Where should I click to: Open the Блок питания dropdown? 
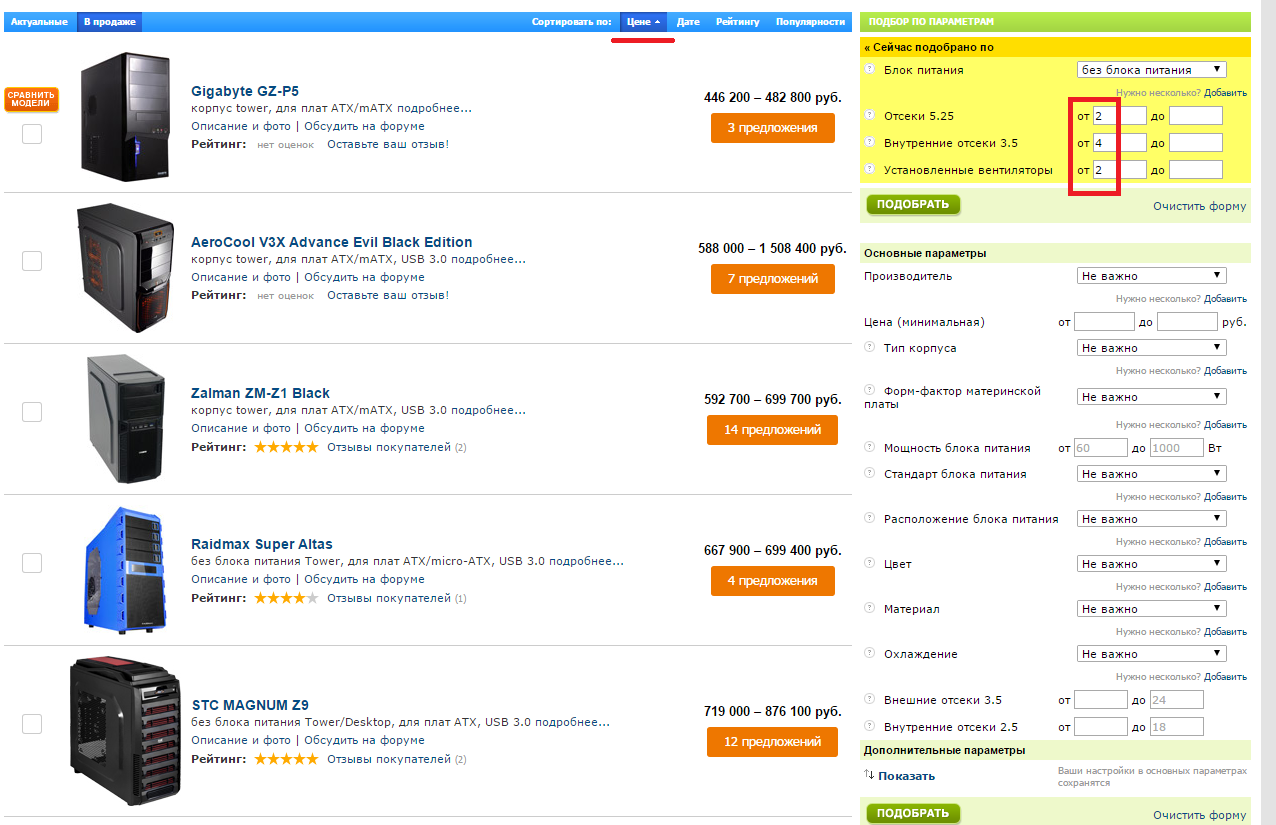coord(1152,70)
